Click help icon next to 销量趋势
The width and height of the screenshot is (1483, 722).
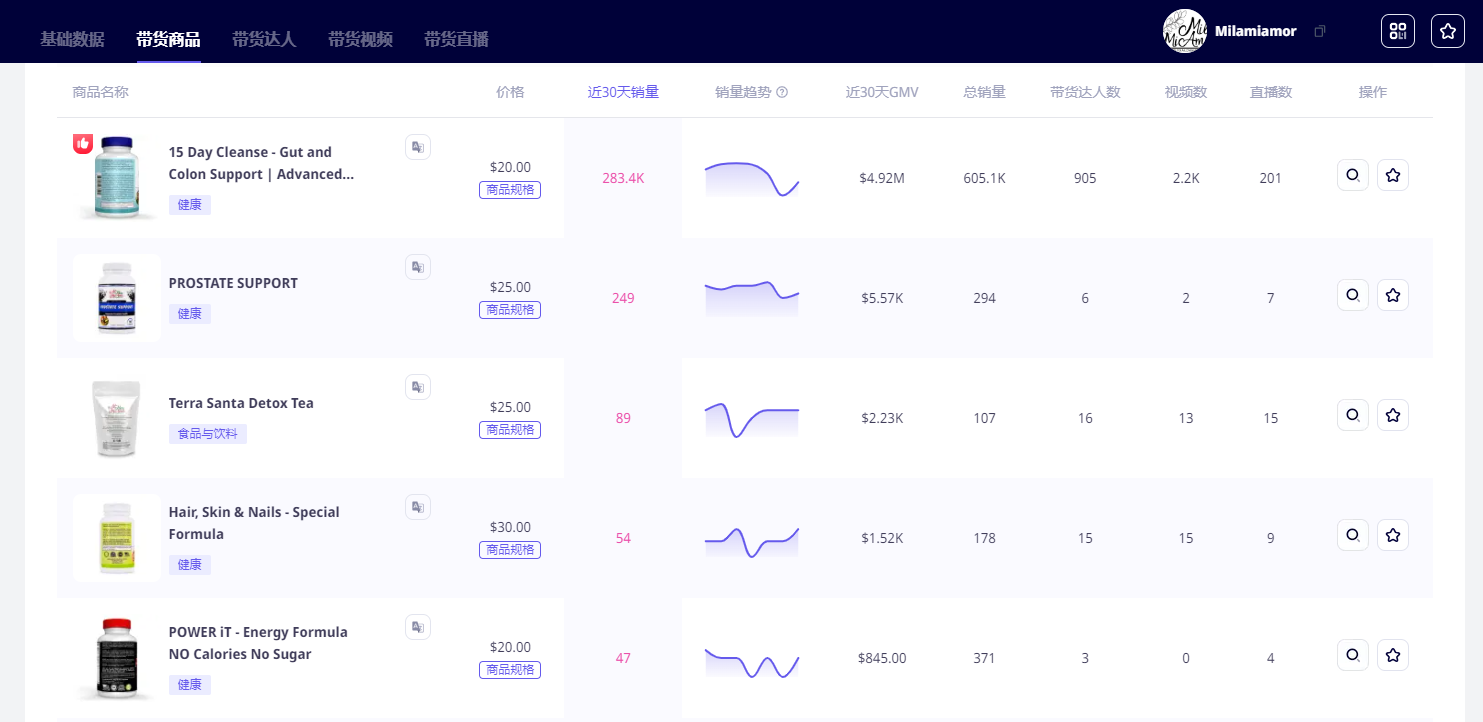(782, 92)
